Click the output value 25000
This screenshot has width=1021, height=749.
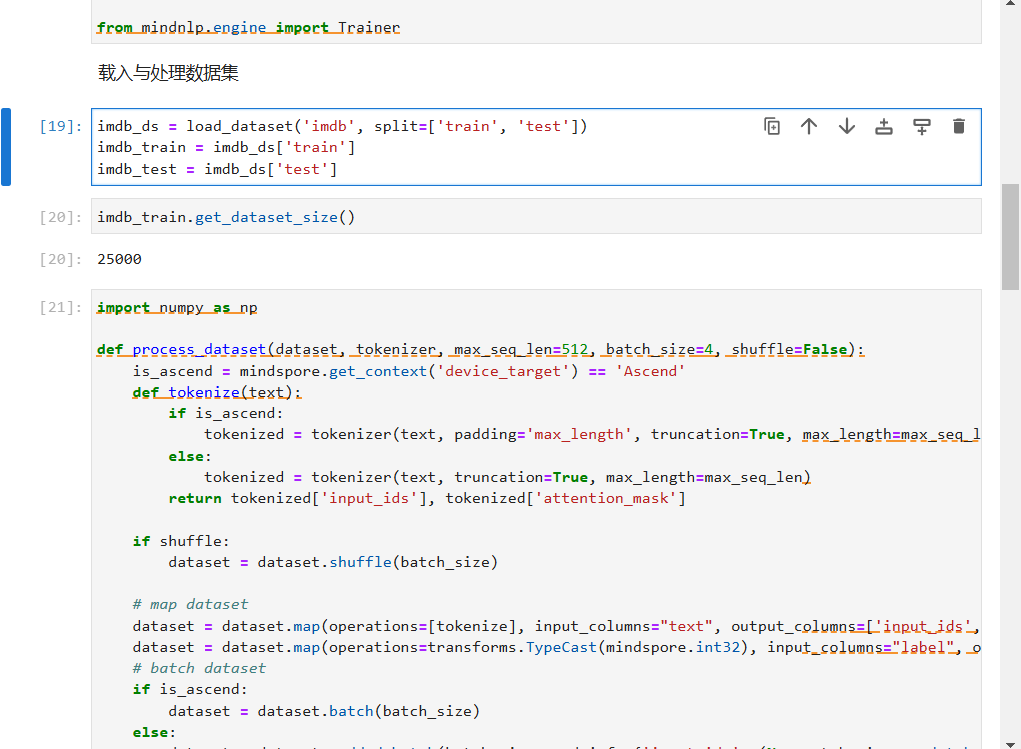(x=119, y=259)
